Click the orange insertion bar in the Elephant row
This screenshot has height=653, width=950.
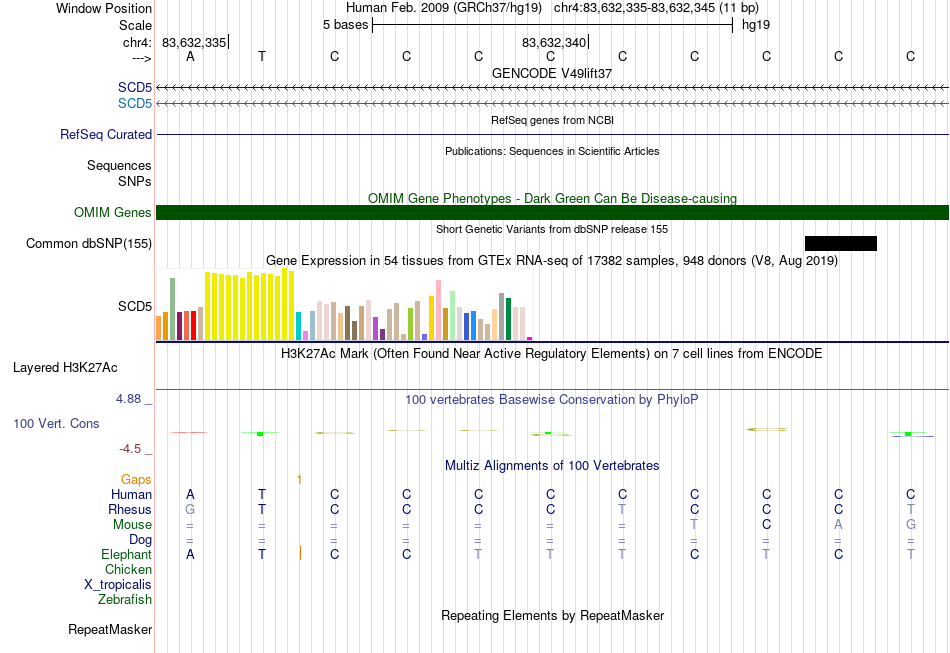[x=300, y=554]
